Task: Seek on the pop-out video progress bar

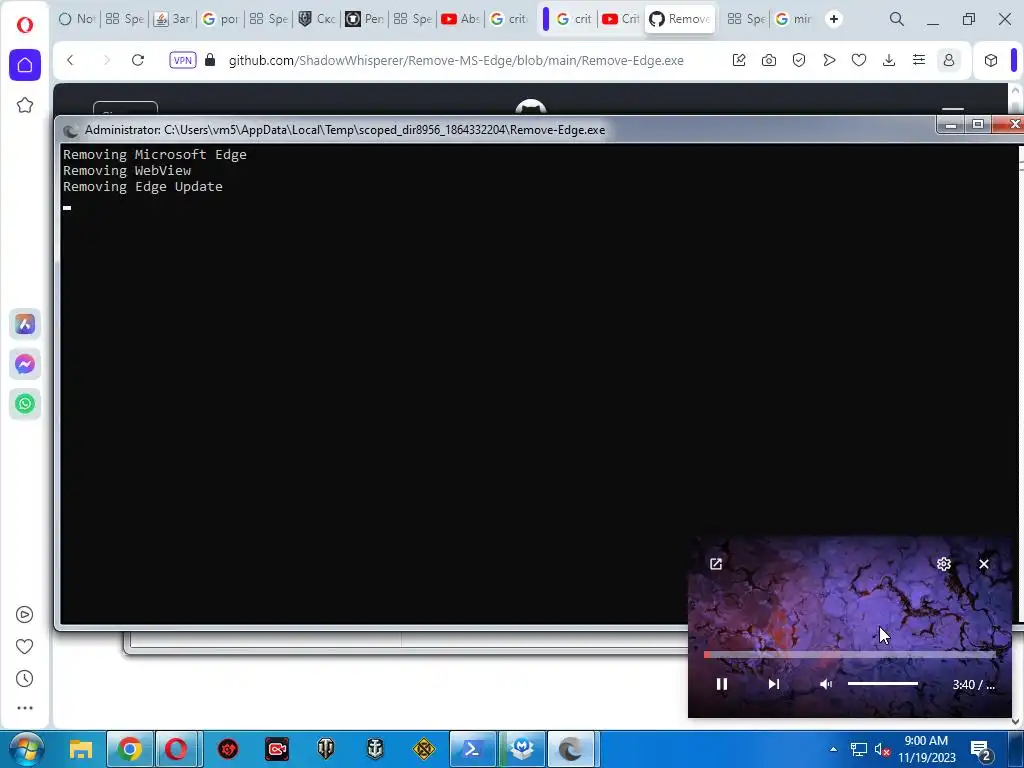Action: pos(850,654)
